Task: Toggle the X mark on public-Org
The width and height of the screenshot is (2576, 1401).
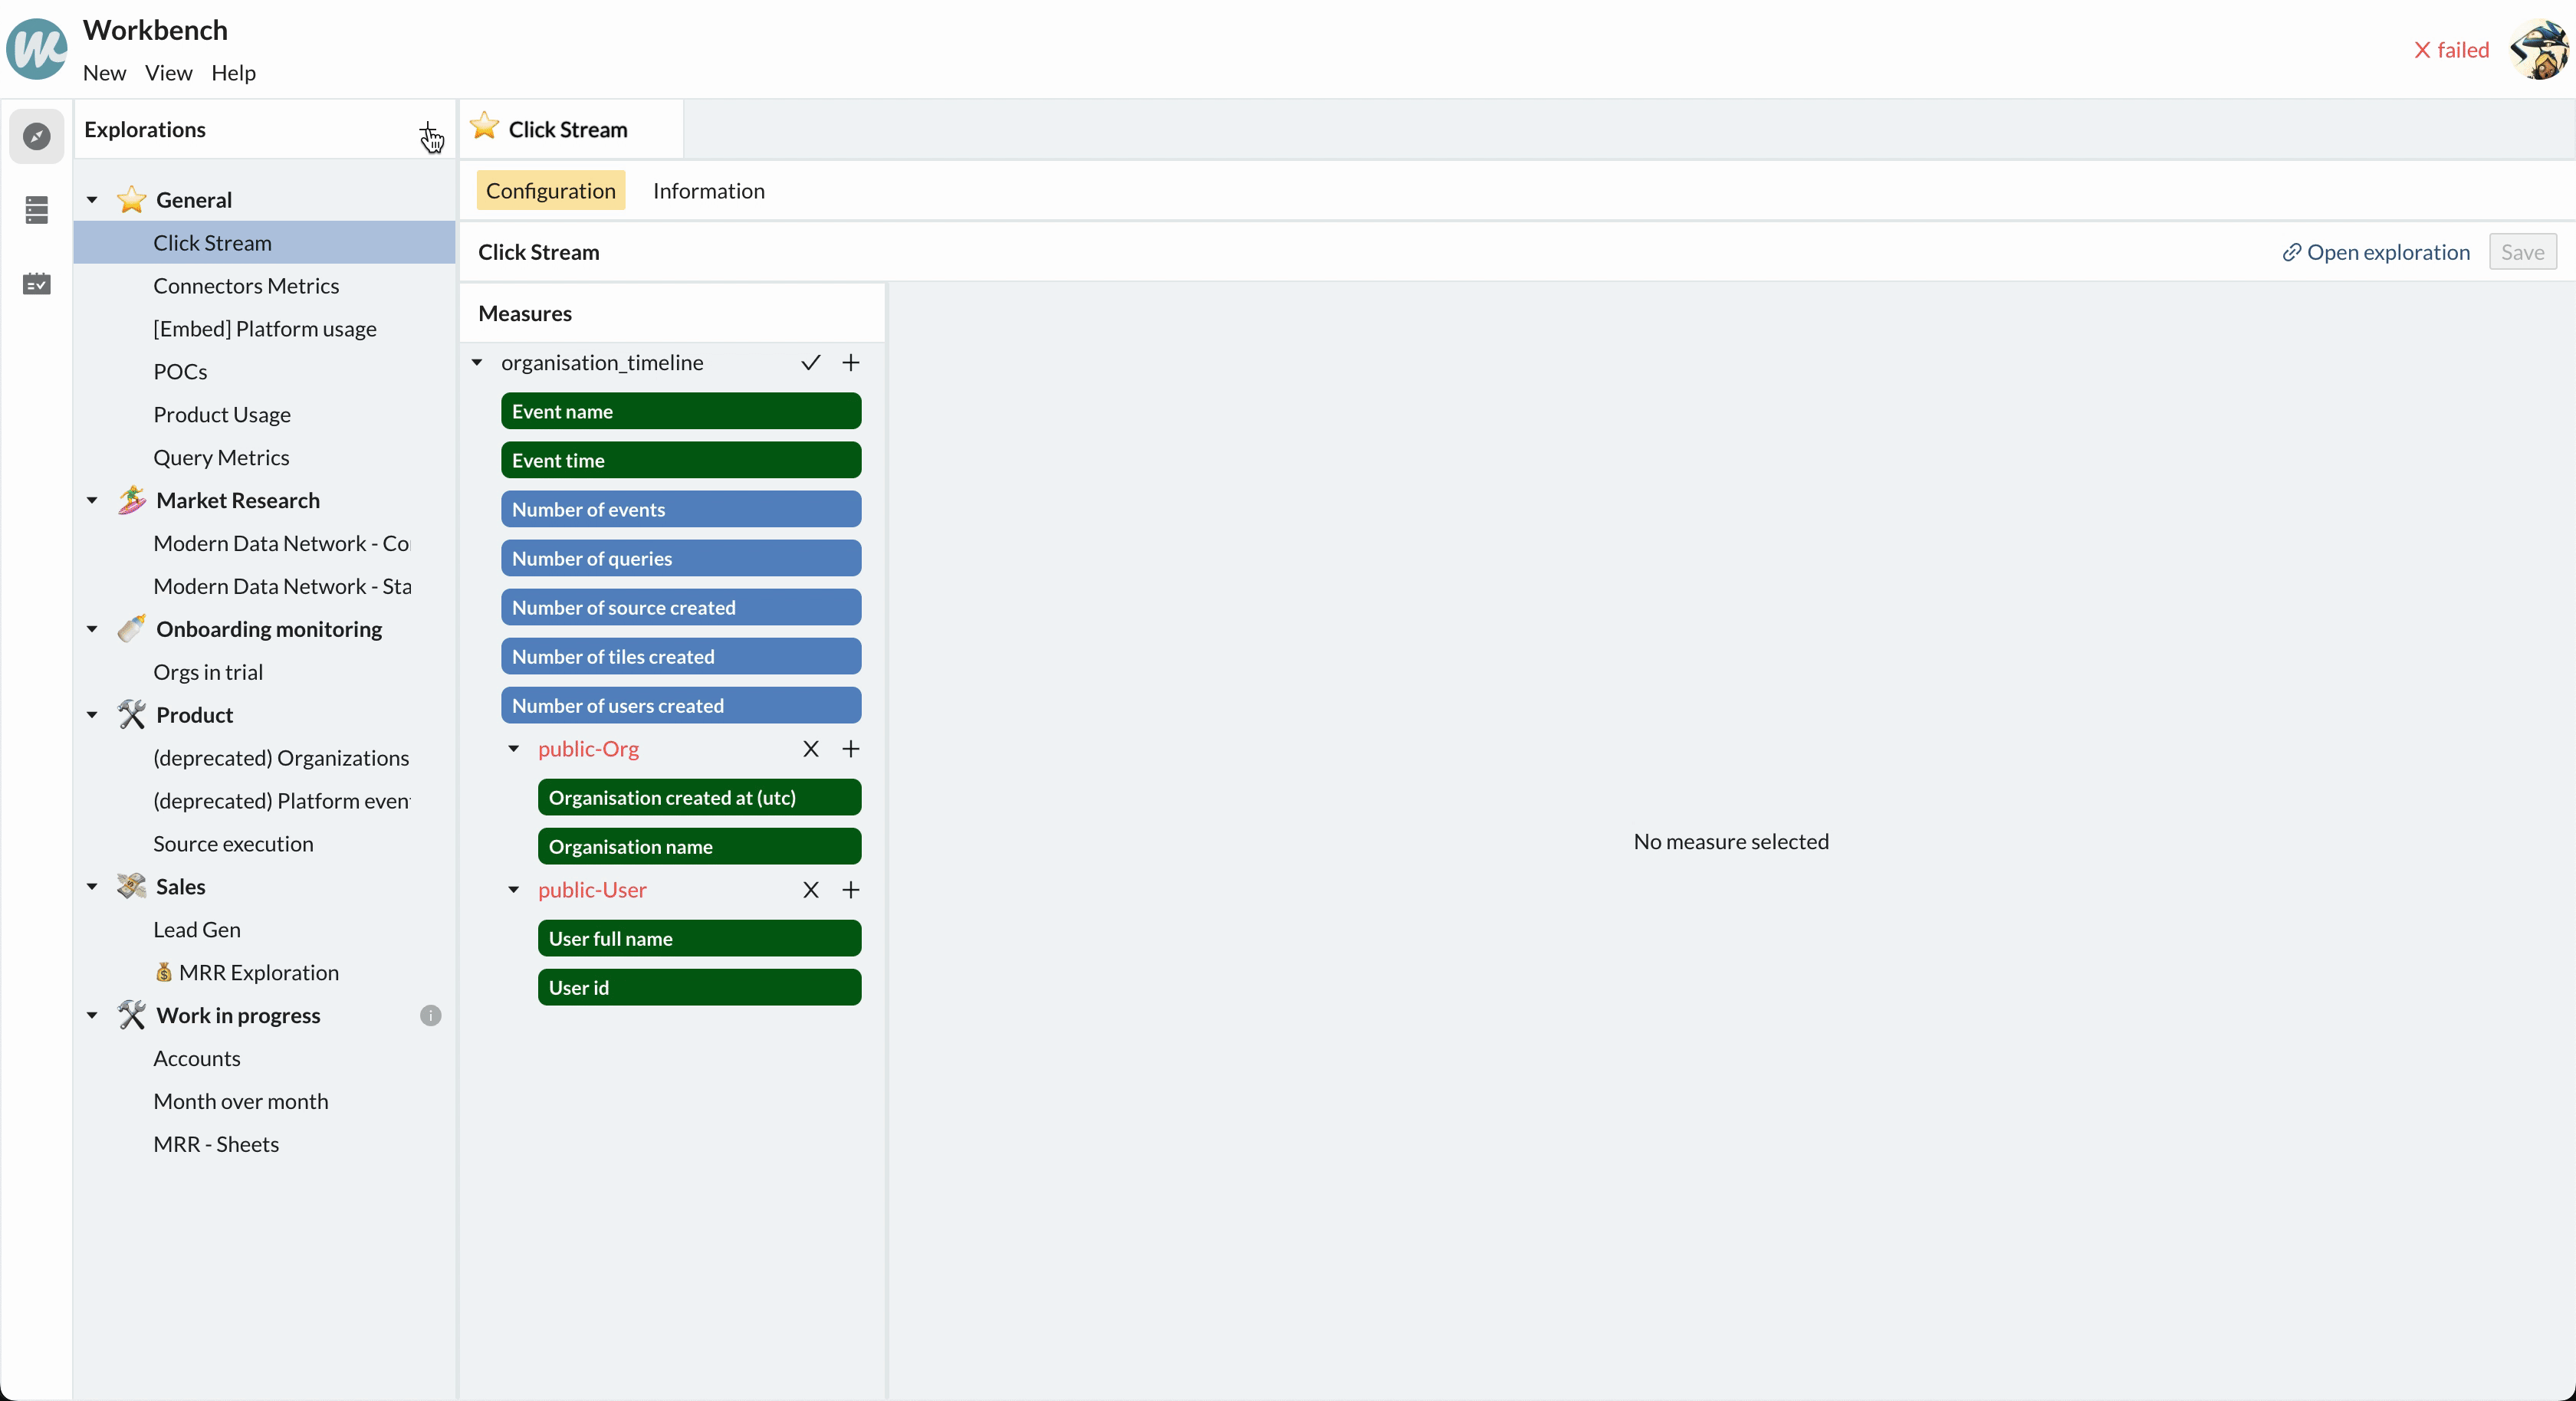Action: pyautogui.click(x=810, y=749)
